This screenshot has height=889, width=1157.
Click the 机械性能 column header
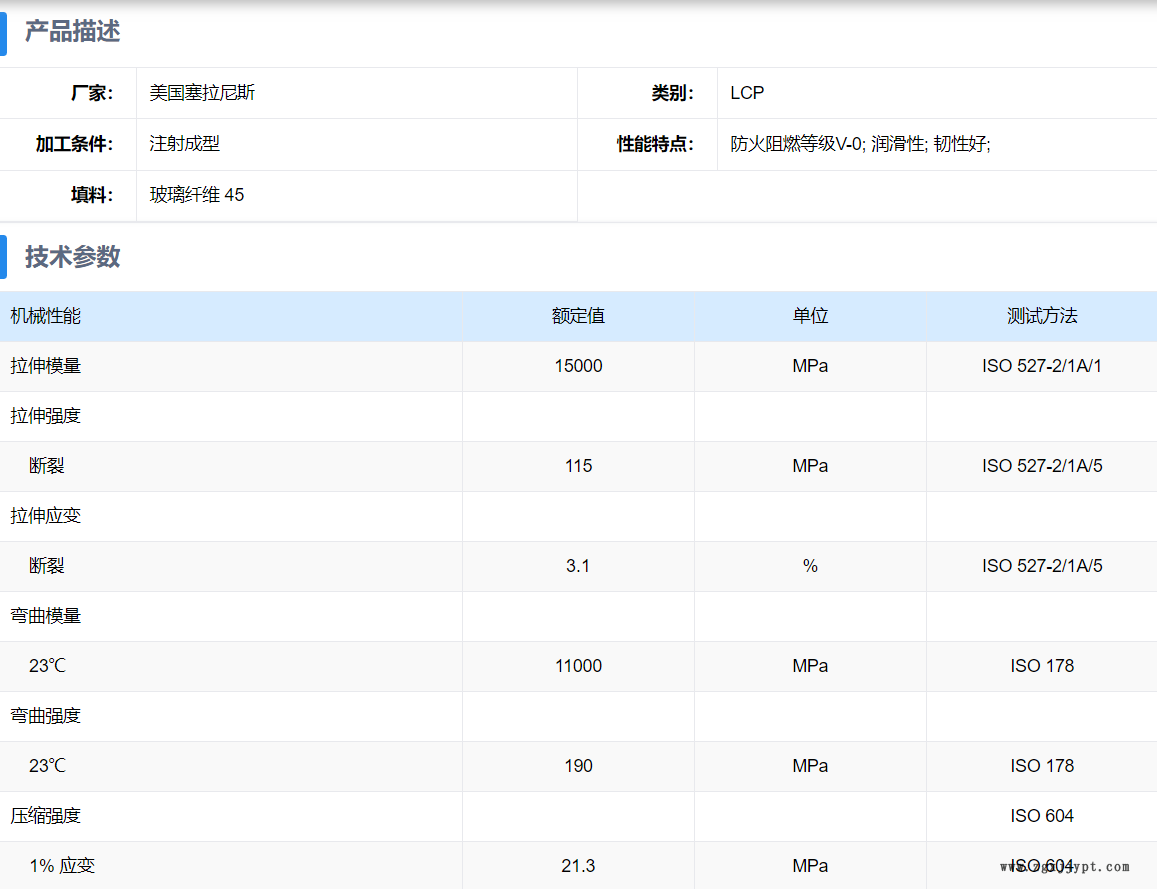tap(46, 316)
